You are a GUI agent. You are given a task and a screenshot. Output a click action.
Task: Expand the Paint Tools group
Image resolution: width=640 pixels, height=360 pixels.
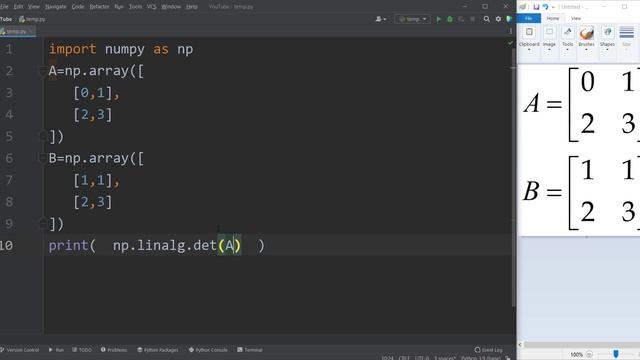click(567, 39)
